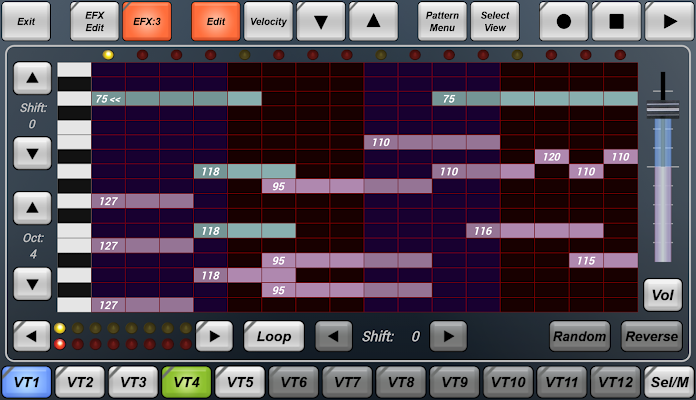Toggle Edit mode
This screenshot has height=400, width=696.
tap(216, 21)
